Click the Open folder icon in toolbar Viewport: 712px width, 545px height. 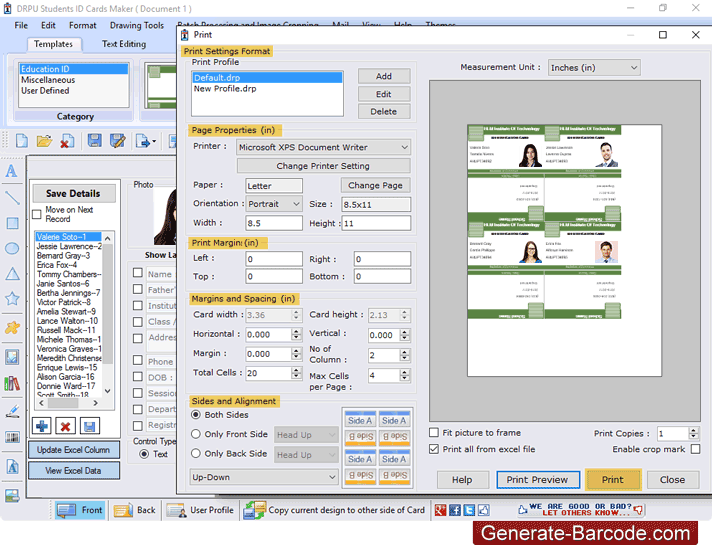click(44, 141)
